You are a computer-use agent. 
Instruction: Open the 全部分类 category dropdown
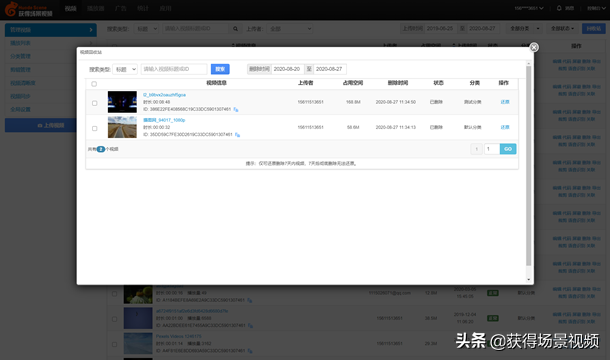[x=524, y=28]
